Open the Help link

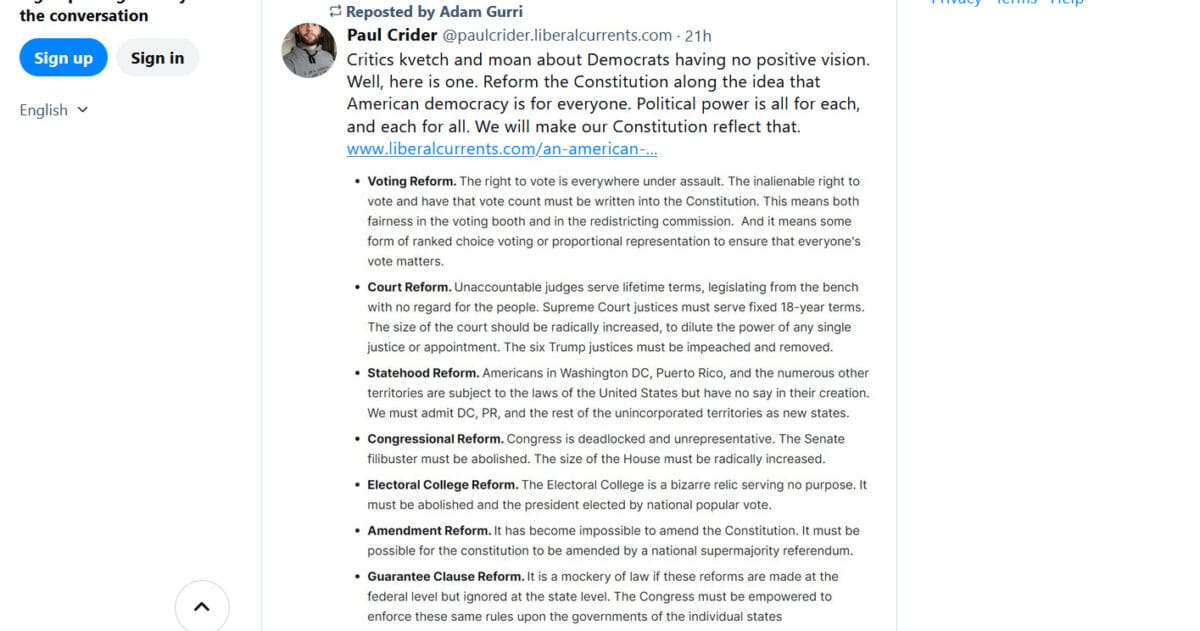(1067, 2)
